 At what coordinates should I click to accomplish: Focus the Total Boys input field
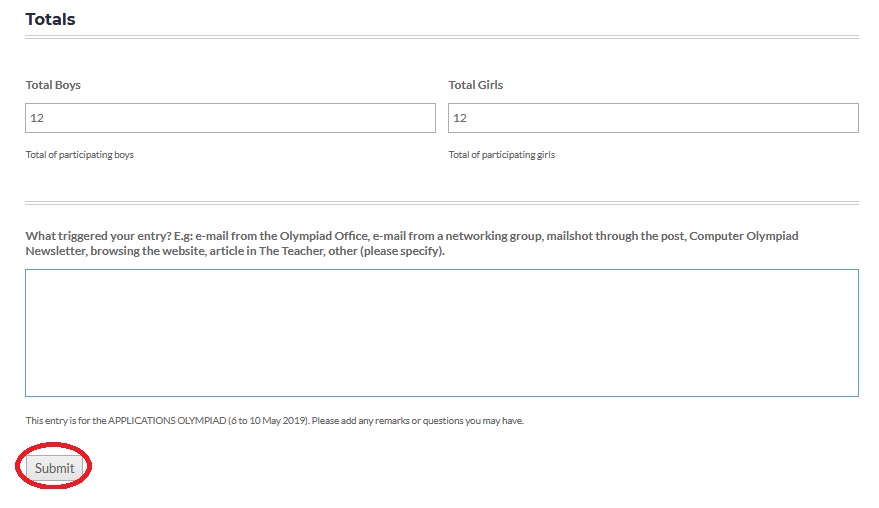[x=230, y=118]
